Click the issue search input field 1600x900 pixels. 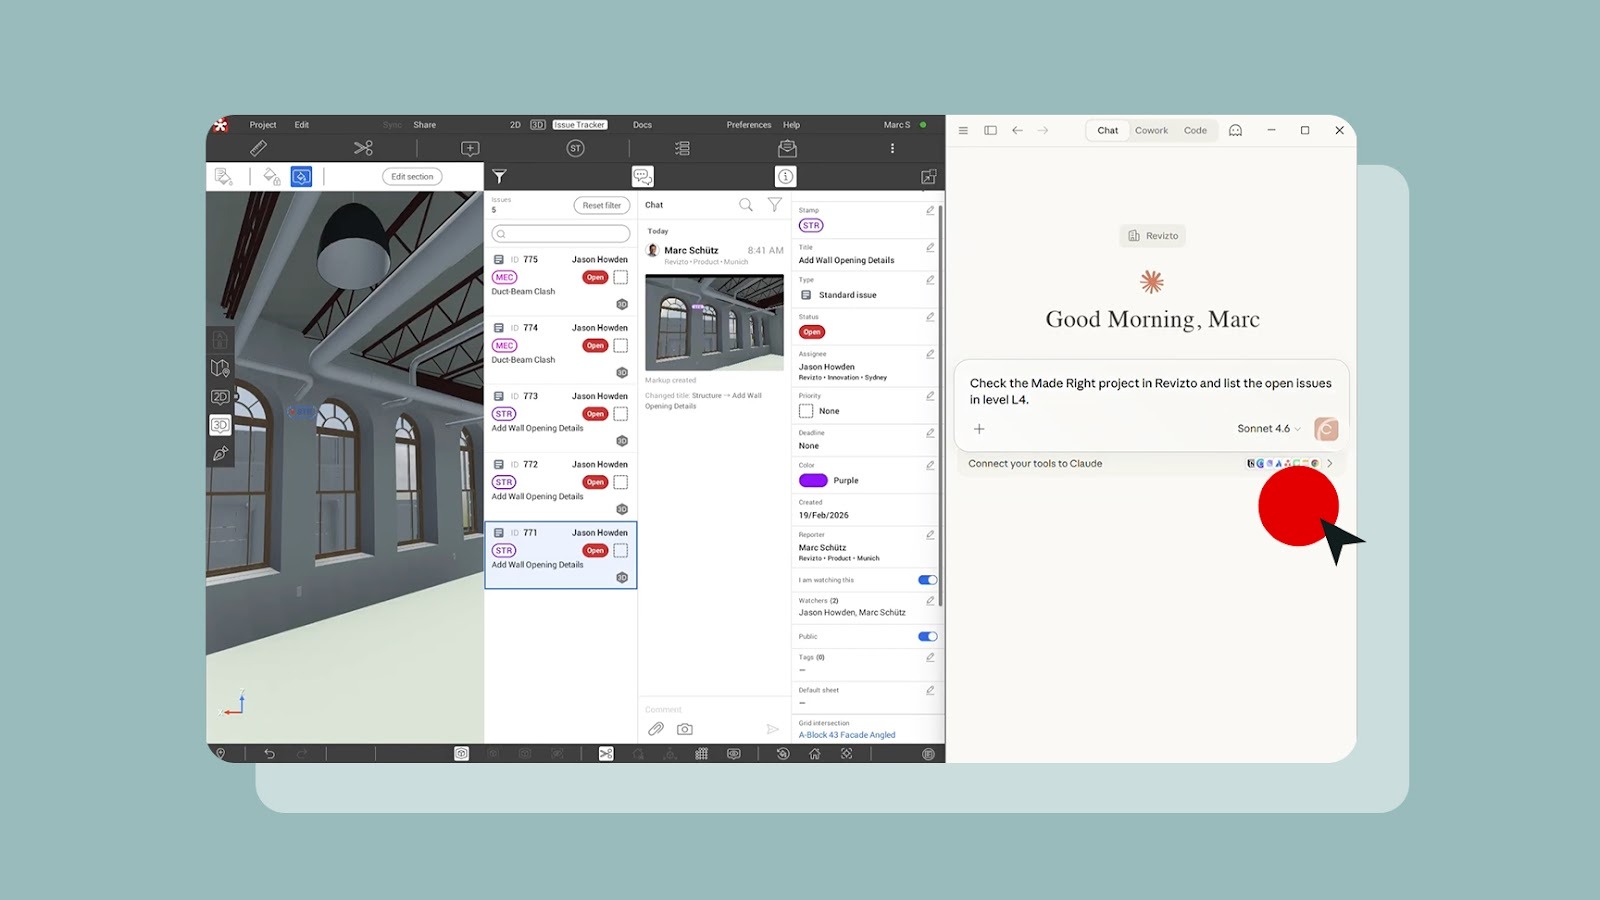click(561, 234)
